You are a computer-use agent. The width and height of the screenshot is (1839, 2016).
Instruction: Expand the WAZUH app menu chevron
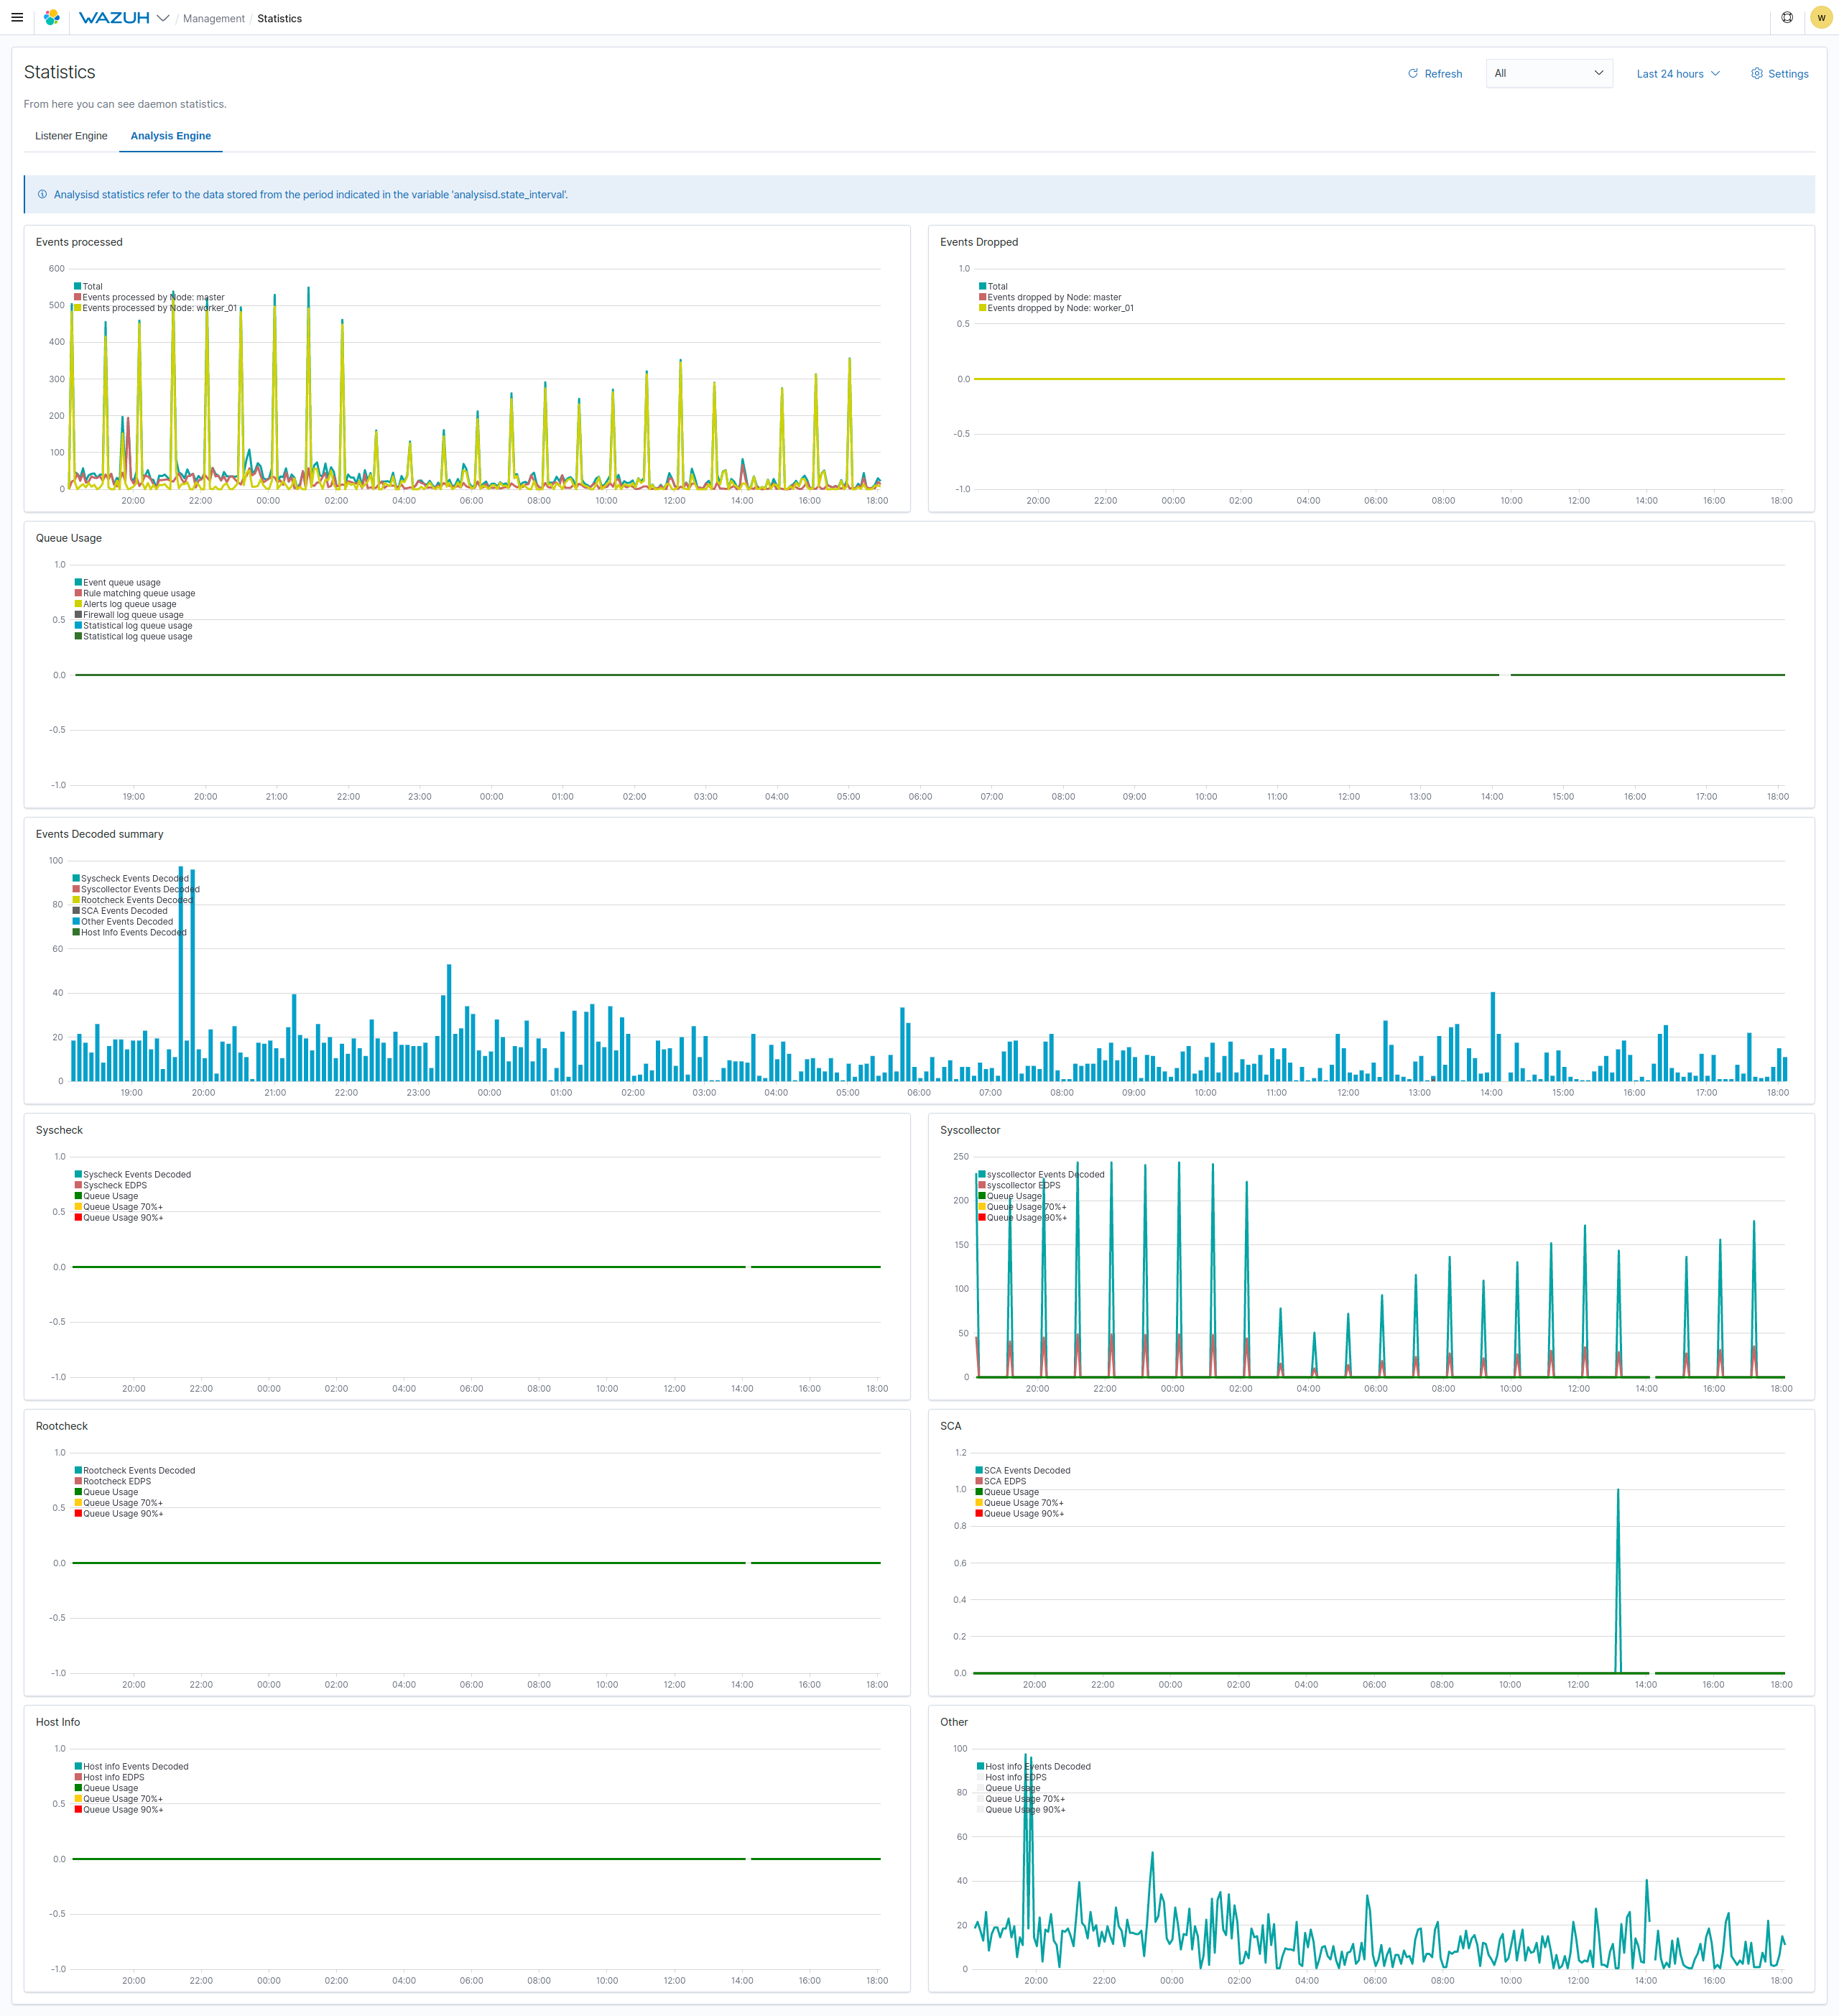click(163, 18)
